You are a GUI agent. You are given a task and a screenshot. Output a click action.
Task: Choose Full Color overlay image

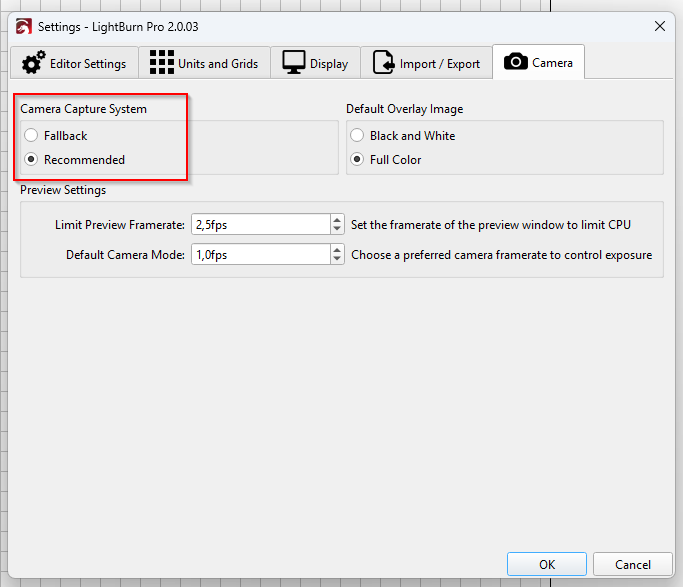(357, 159)
